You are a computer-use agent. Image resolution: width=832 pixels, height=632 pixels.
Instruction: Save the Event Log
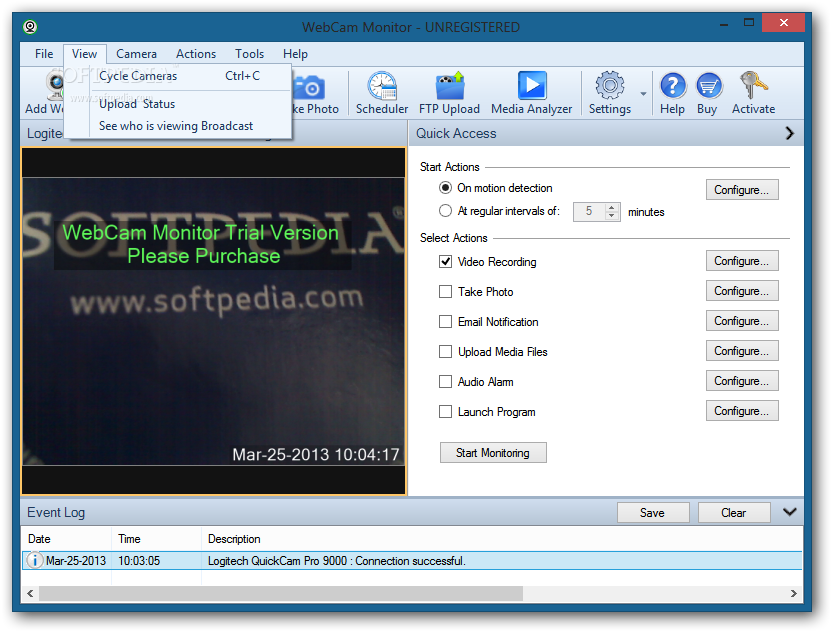click(x=653, y=513)
